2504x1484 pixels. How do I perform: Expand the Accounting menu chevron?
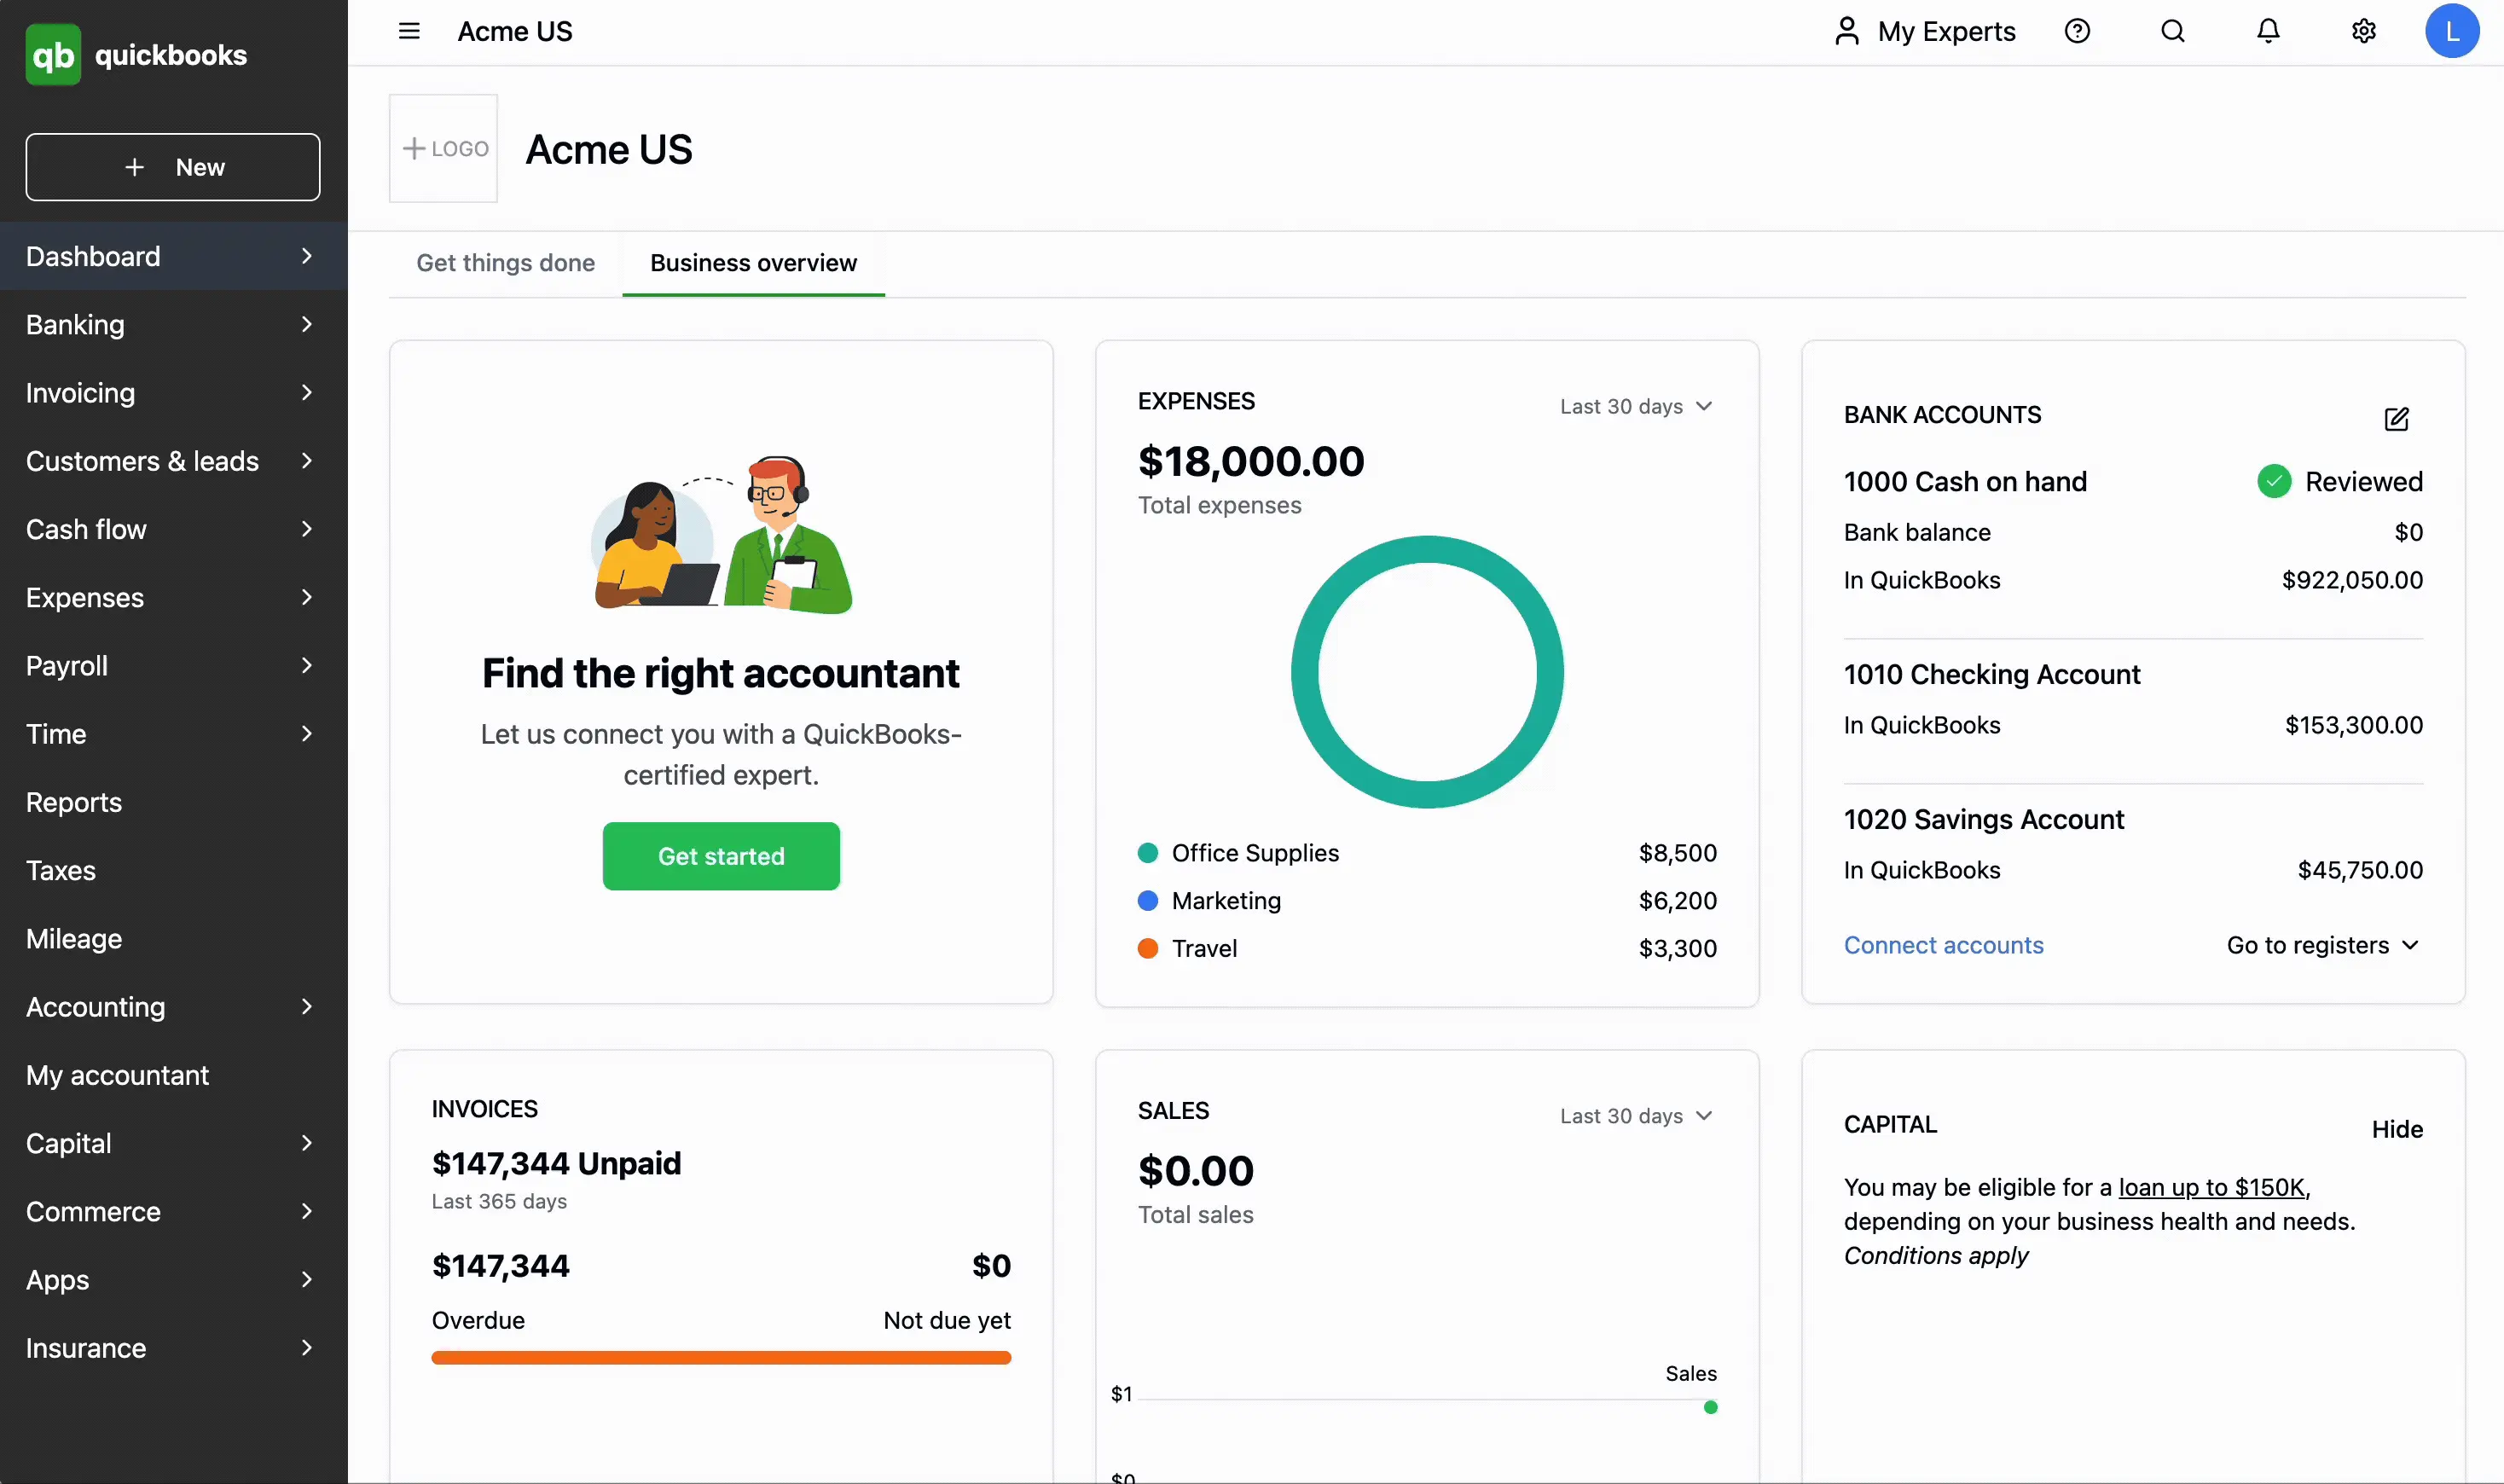[307, 1006]
